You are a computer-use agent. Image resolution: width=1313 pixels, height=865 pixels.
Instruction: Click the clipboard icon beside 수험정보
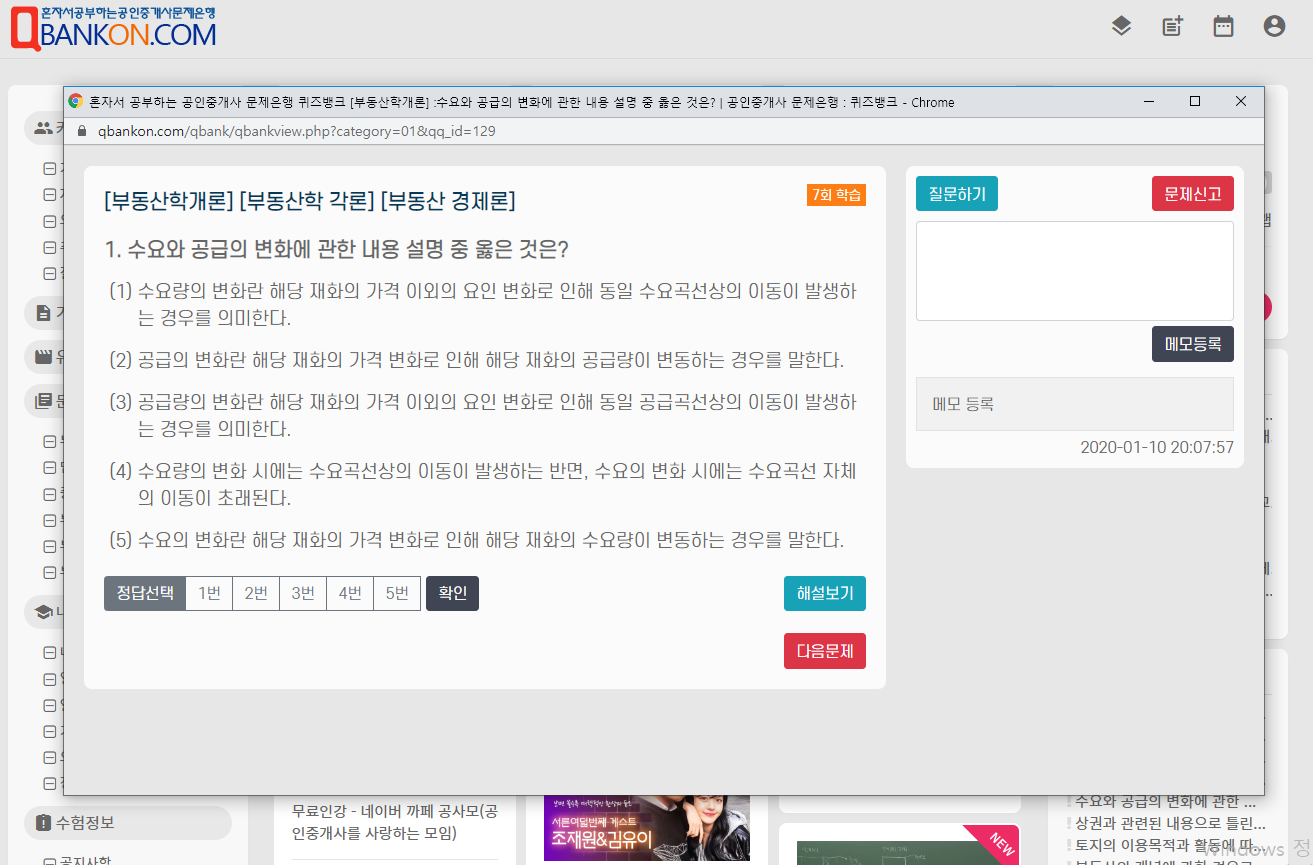tap(43, 823)
